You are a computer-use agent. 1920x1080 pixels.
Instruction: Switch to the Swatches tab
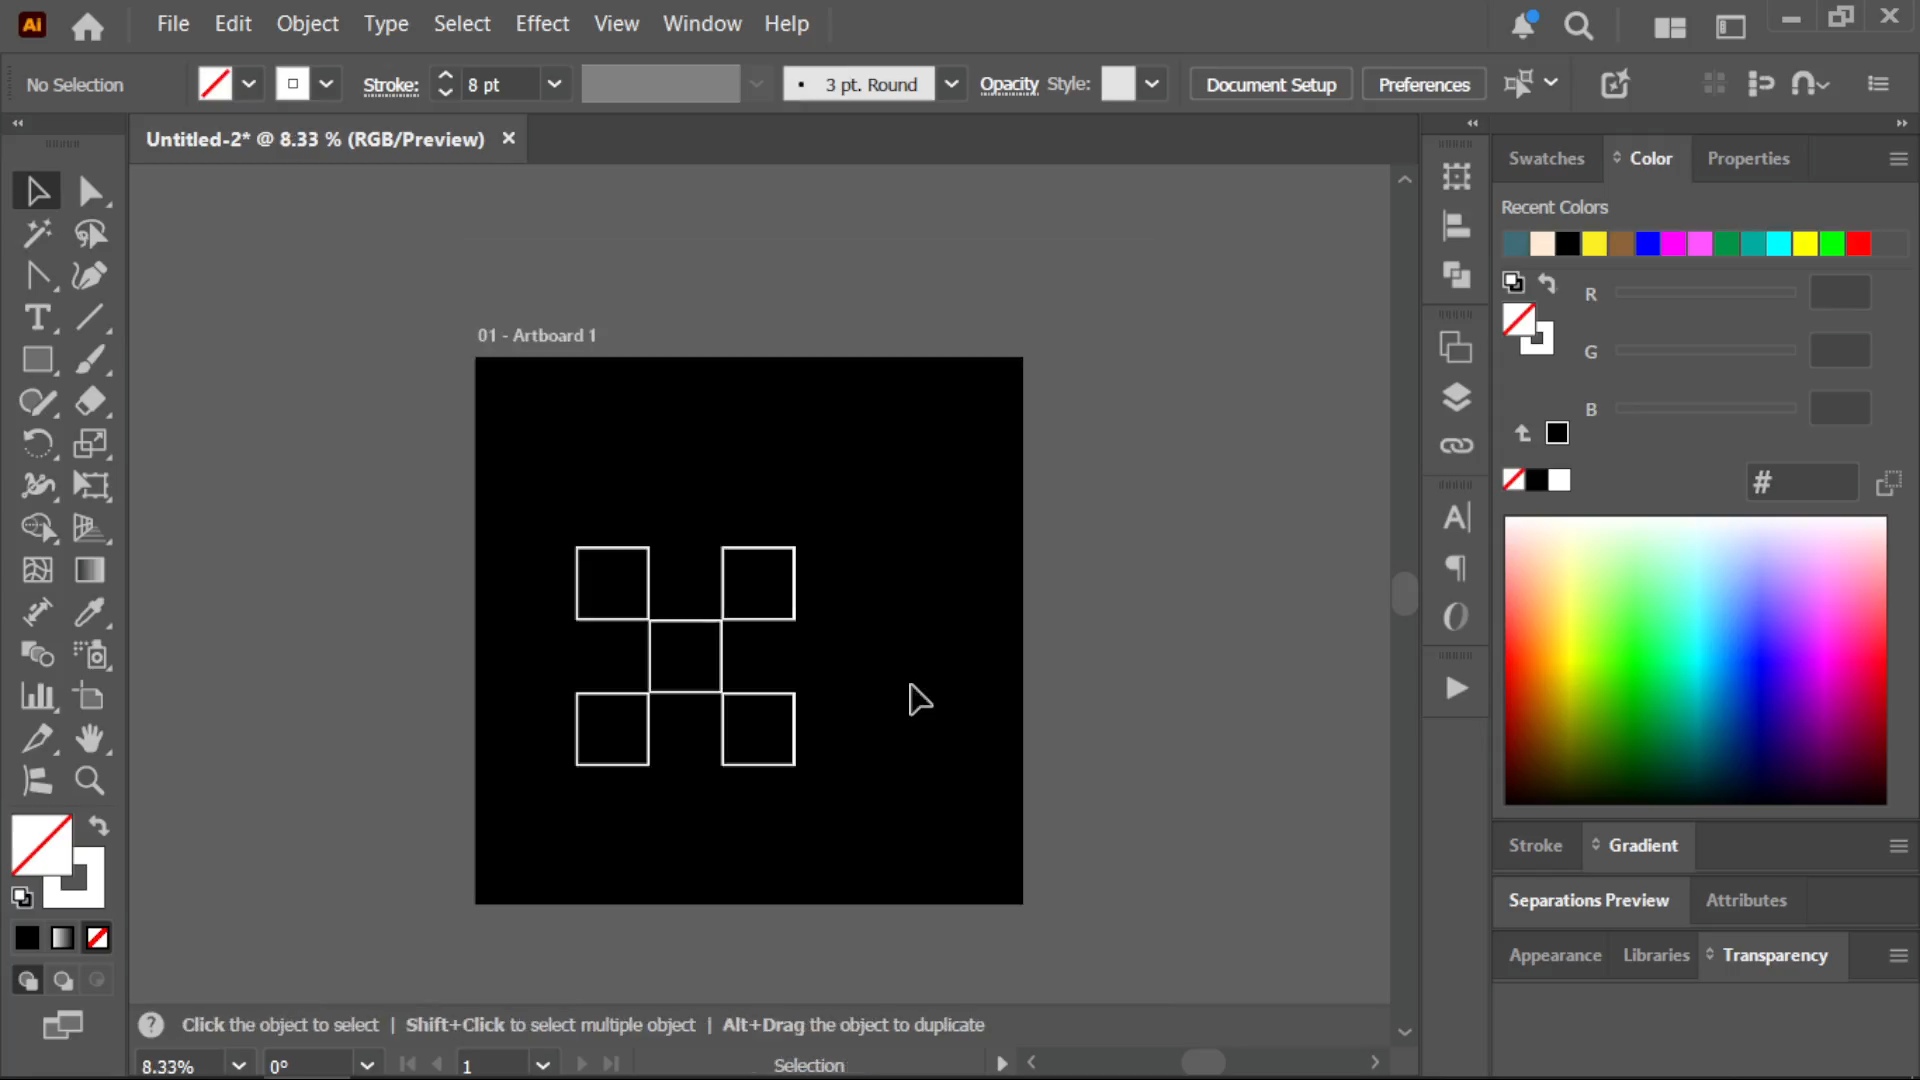(x=1546, y=158)
